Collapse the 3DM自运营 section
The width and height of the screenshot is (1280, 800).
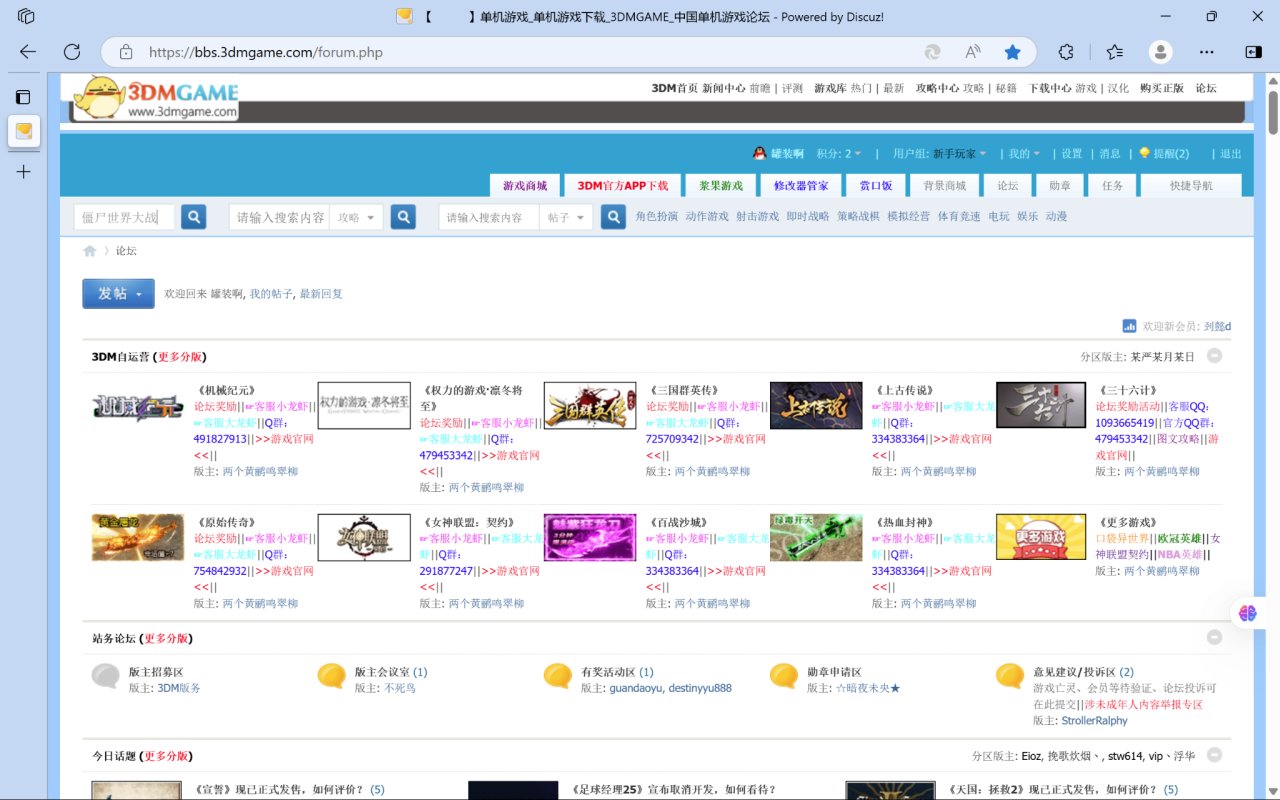click(x=1214, y=355)
